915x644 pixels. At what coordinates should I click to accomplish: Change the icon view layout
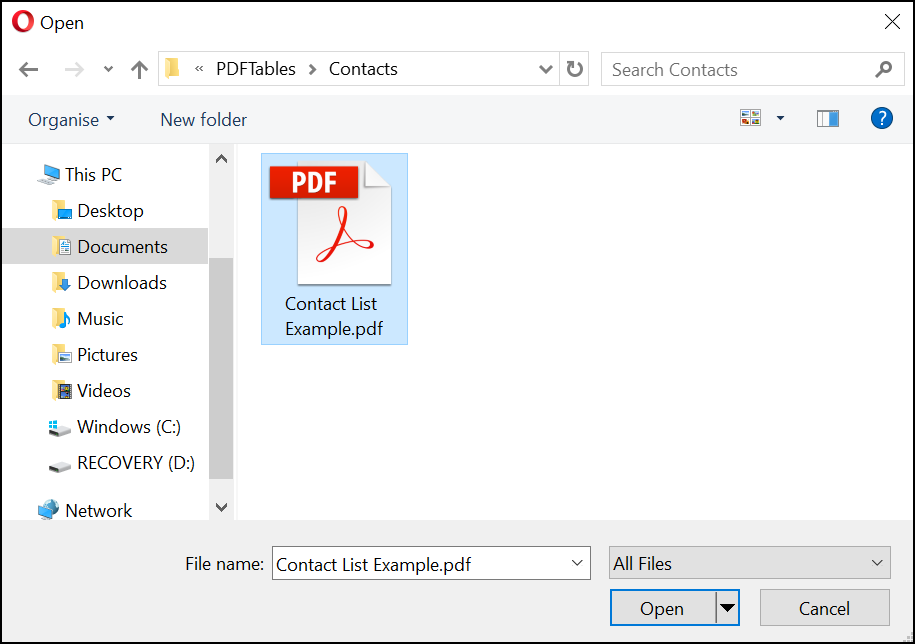point(750,117)
